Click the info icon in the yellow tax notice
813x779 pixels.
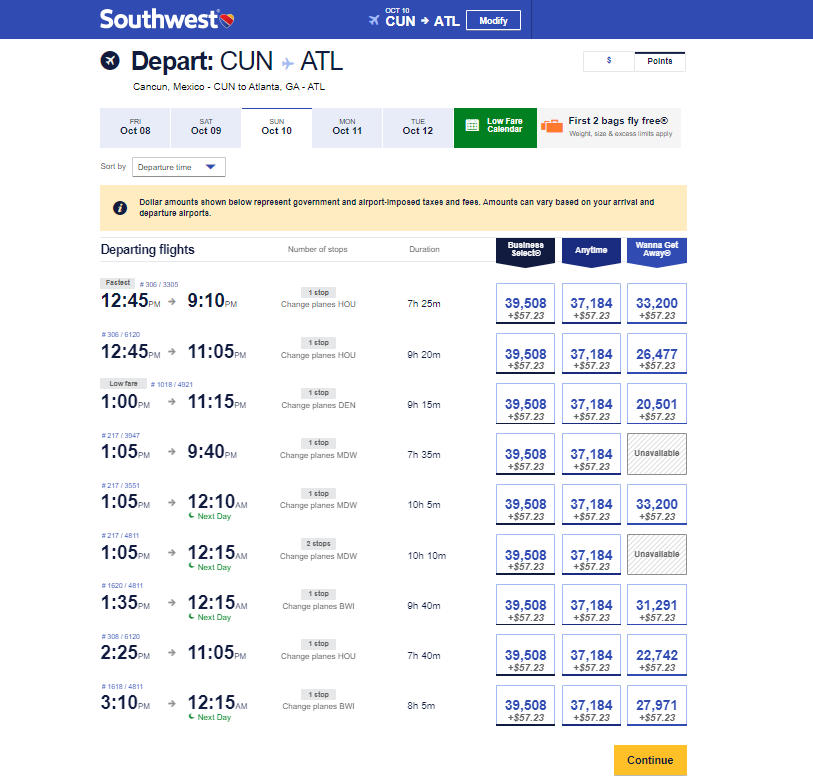coord(121,209)
